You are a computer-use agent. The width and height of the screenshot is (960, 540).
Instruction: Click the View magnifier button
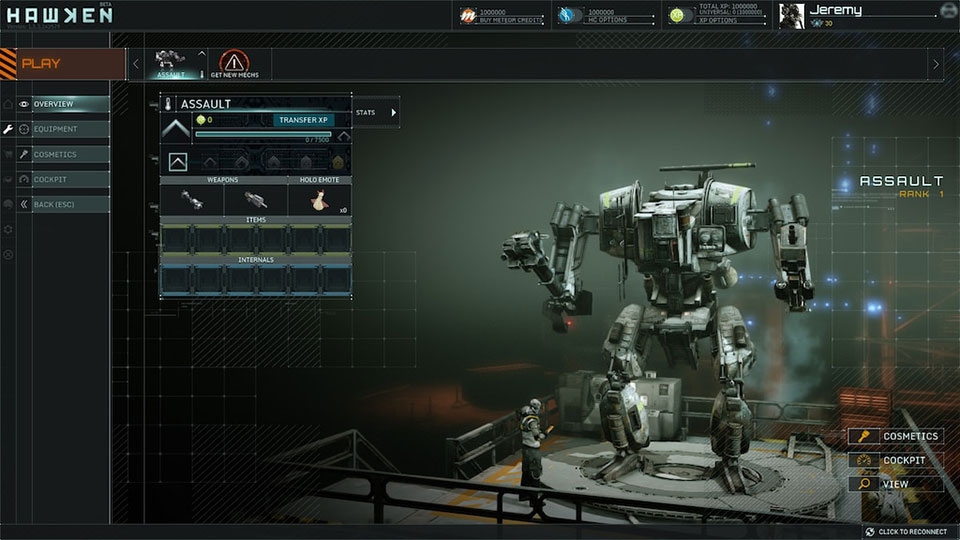tap(896, 484)
